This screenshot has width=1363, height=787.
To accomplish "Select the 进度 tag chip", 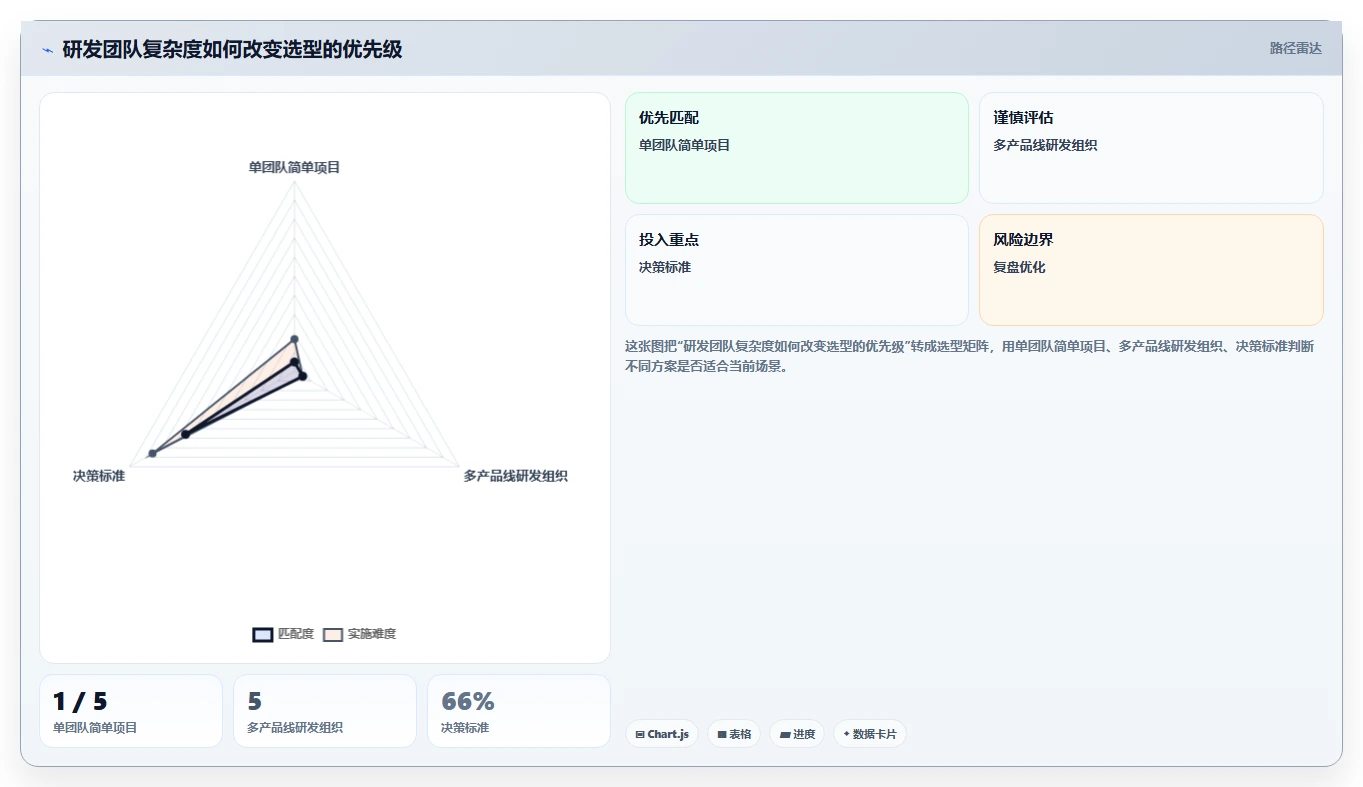I will 797,734.
